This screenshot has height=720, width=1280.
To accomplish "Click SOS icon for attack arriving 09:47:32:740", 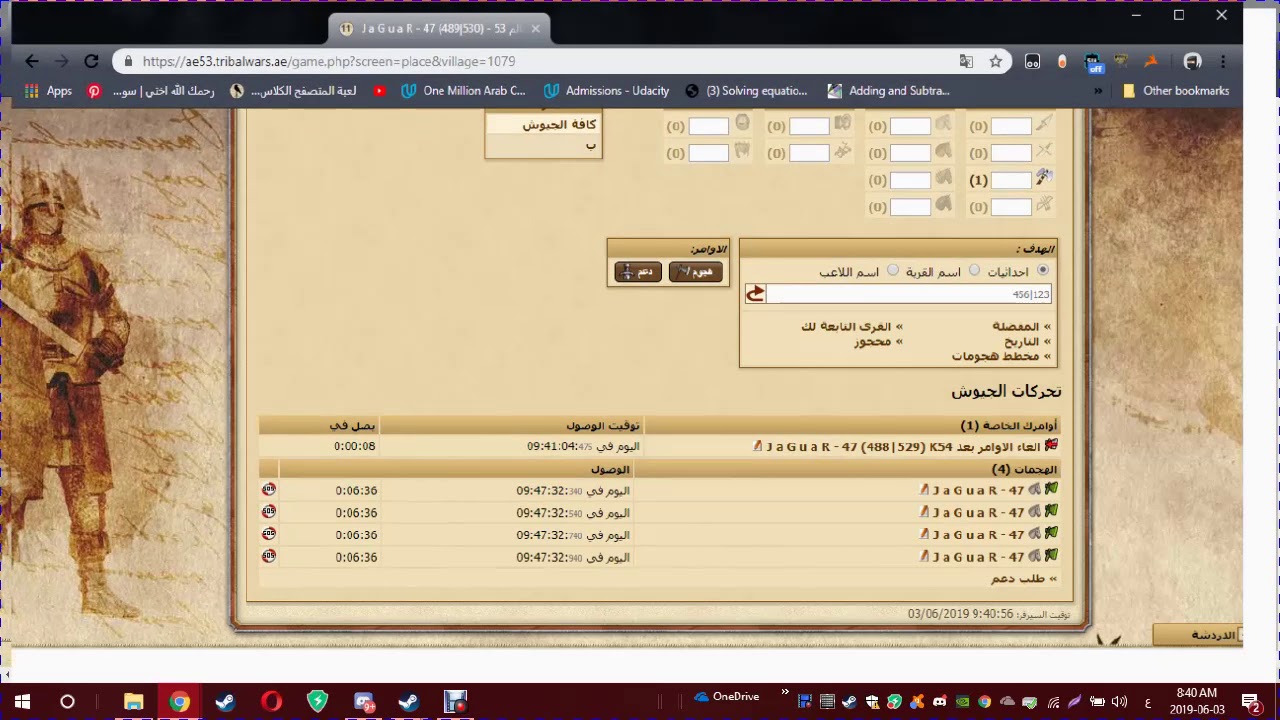I will 269,534.
